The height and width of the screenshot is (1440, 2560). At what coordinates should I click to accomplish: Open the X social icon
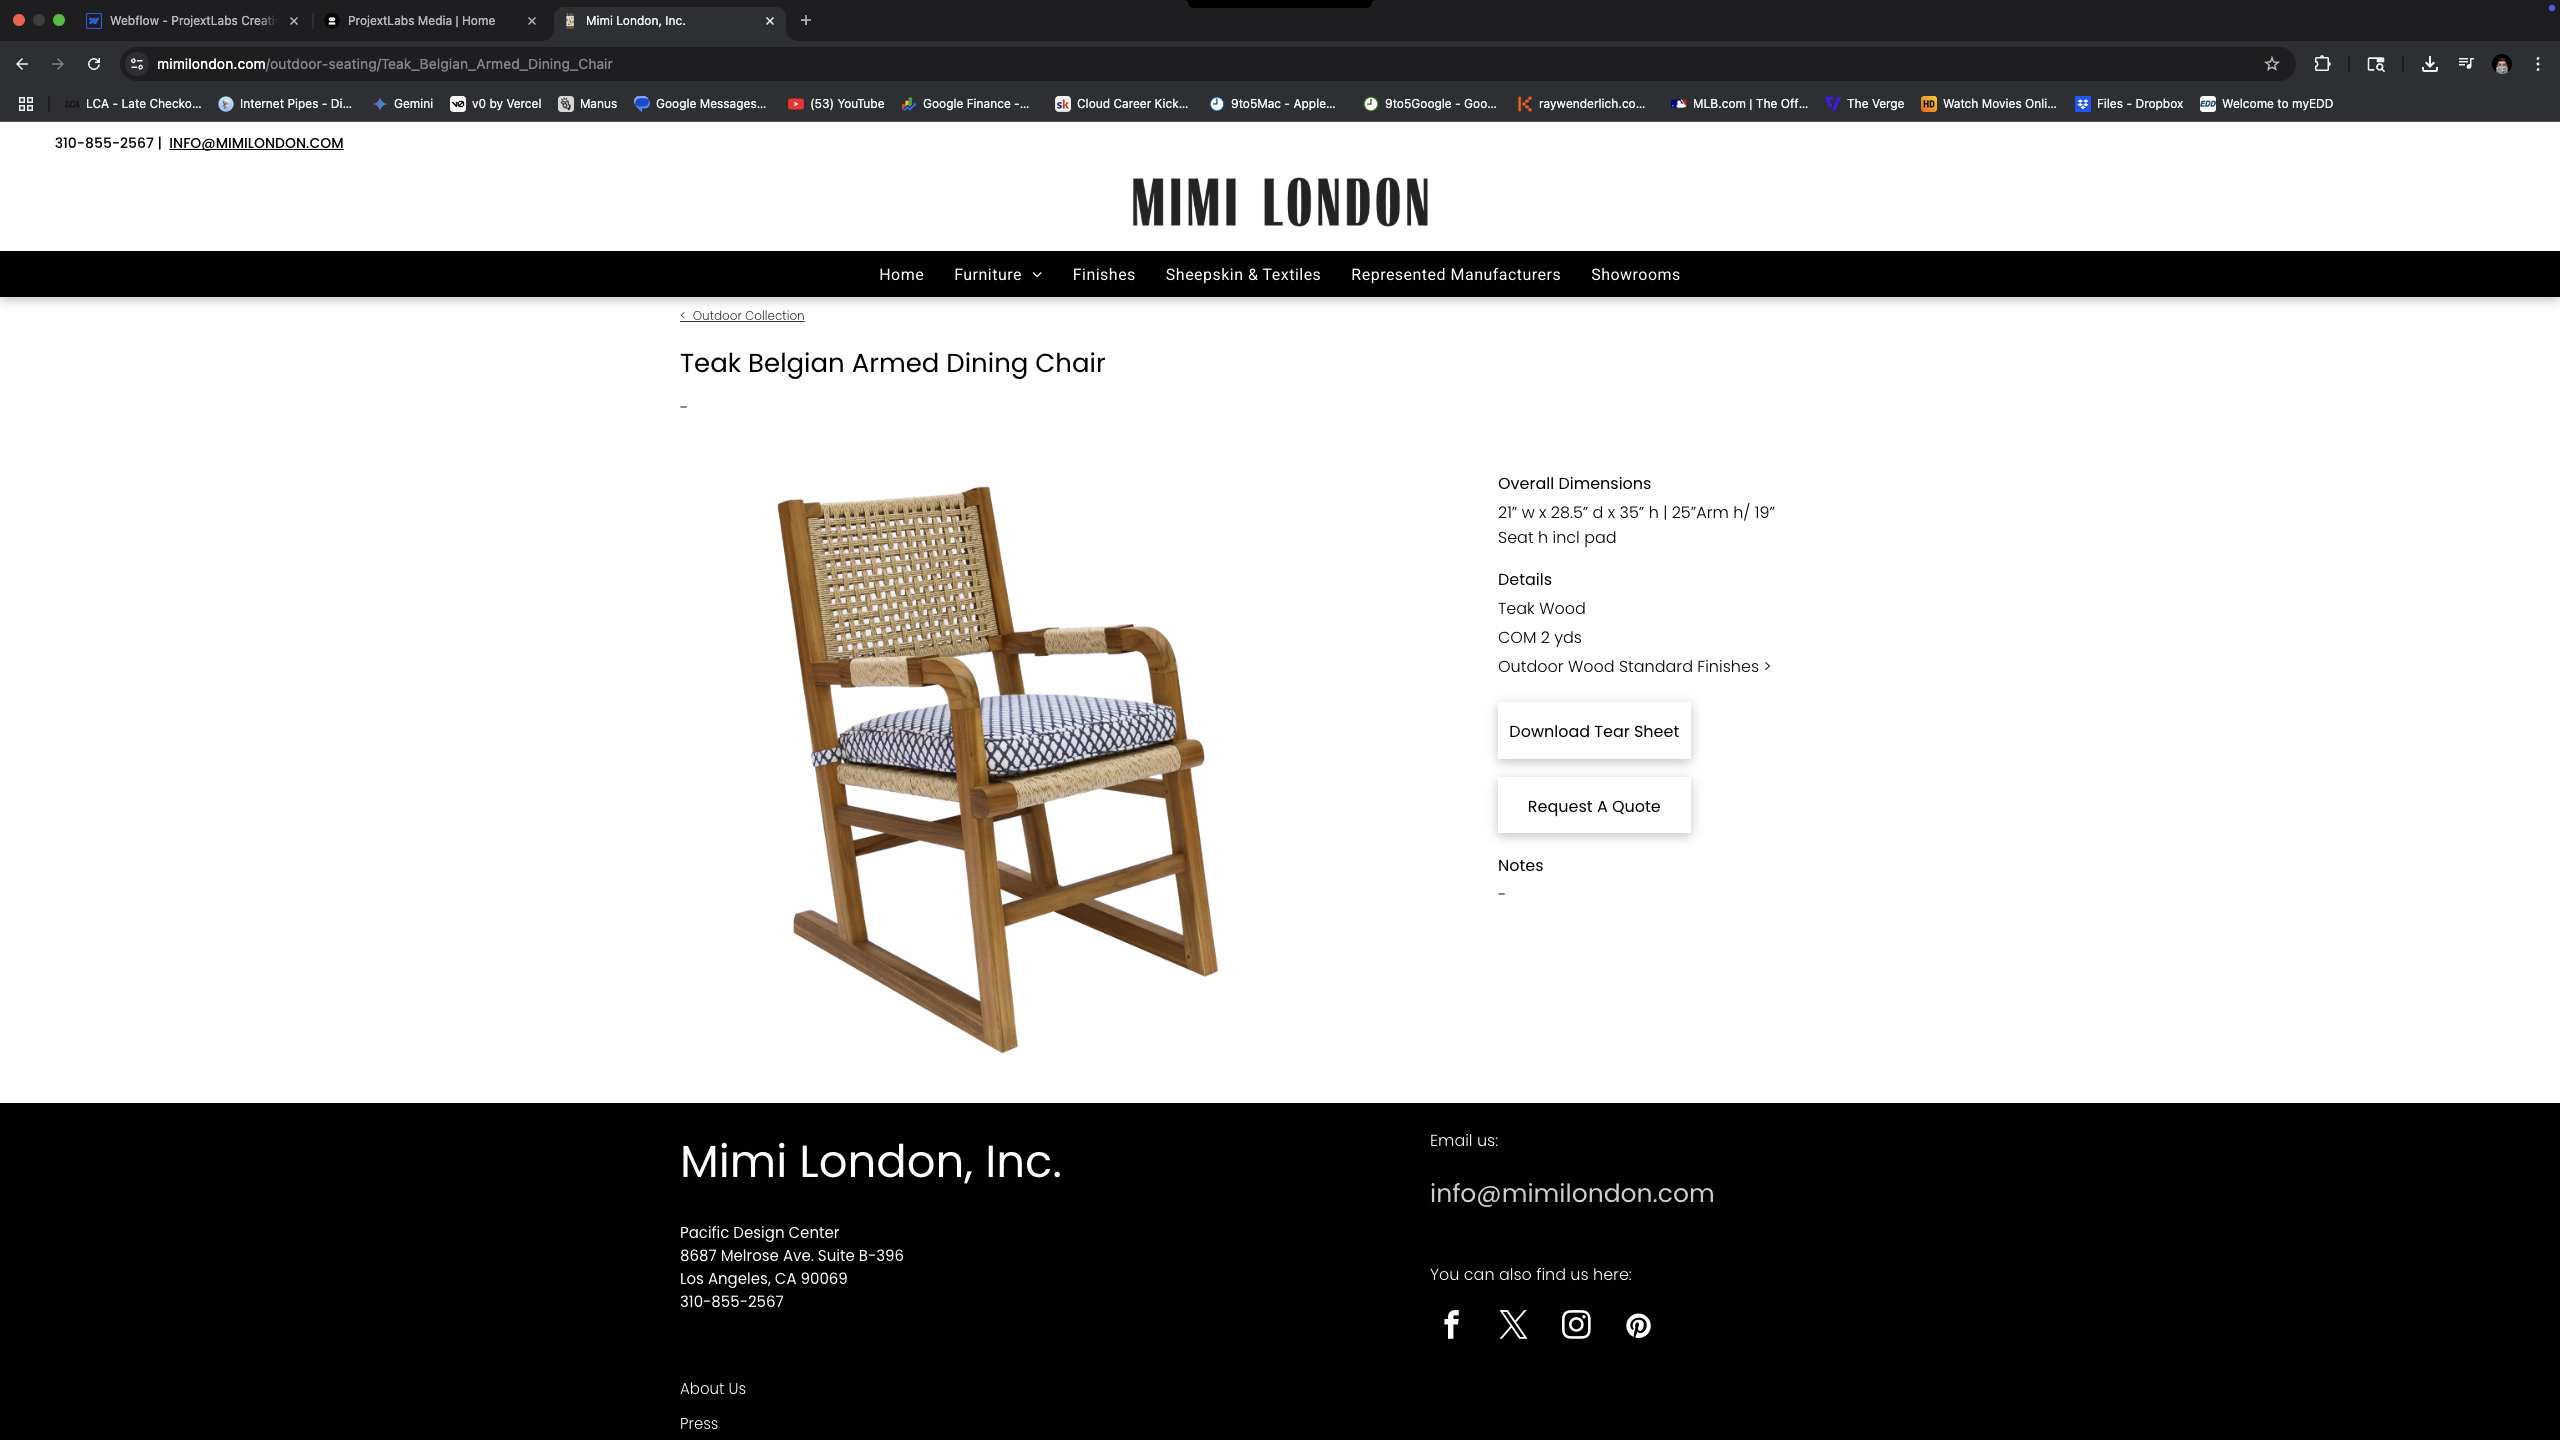[x=1513, y=1325]
